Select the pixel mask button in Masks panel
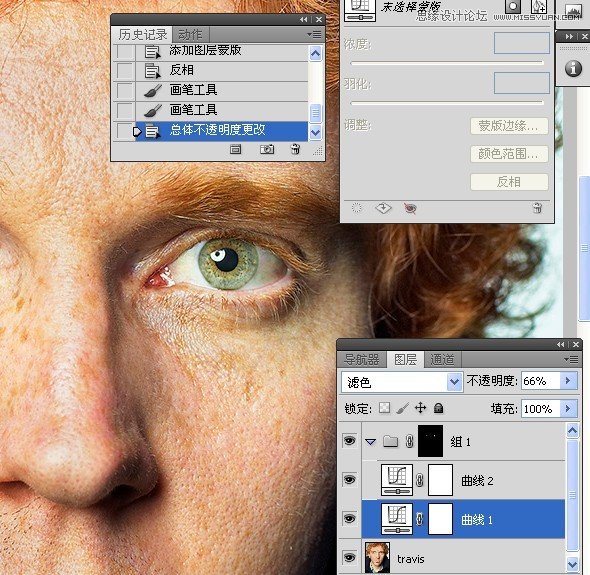590x575 pixels. 513,6
